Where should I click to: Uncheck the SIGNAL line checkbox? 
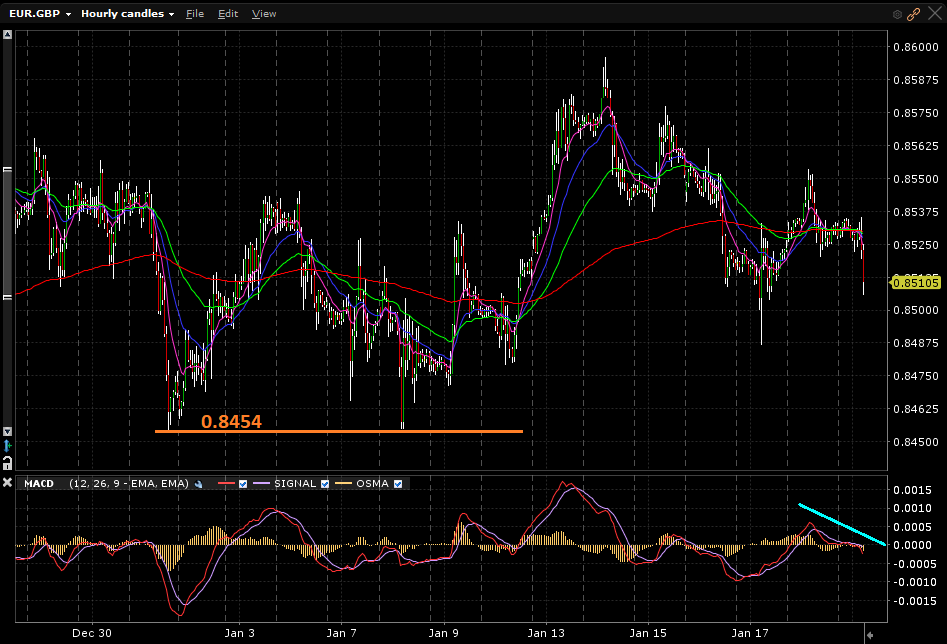325,484
